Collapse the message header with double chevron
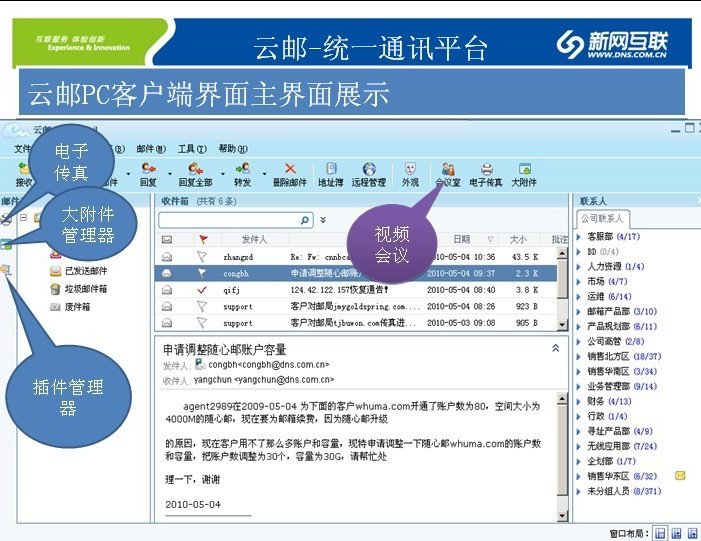701x541 pixels. pyautogui.click(x=555, y=347)
